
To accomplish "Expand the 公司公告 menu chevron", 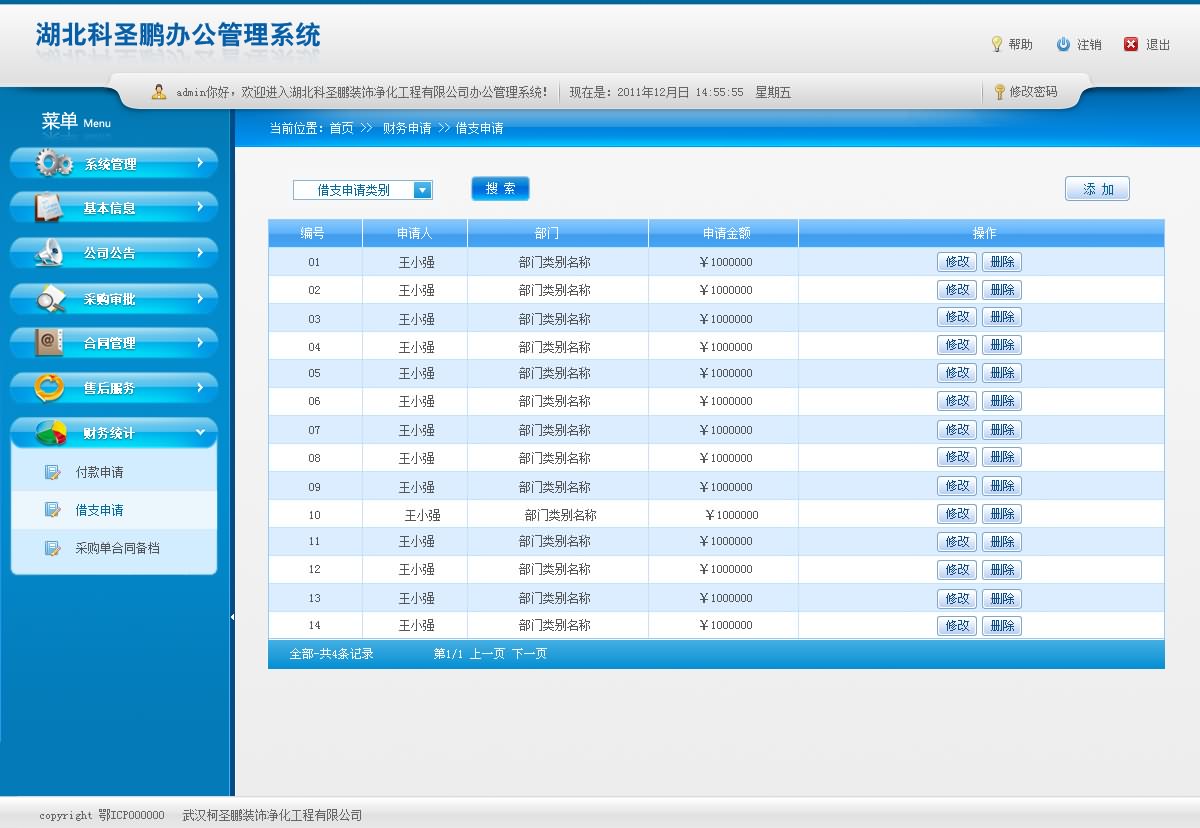I will tap(200, 252).
